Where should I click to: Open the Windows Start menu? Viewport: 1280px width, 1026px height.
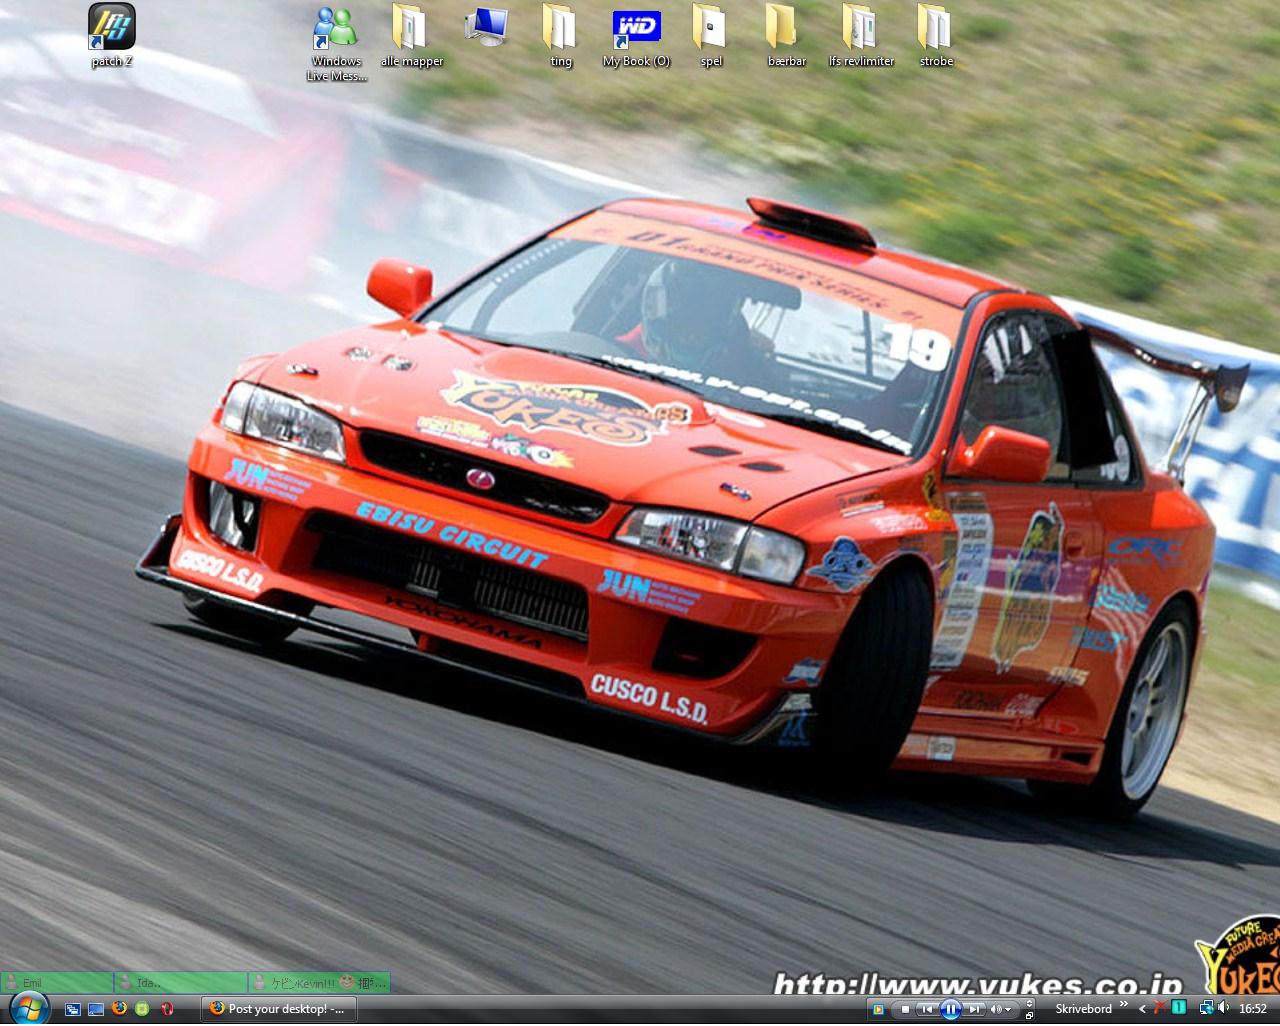point(28,1008)
